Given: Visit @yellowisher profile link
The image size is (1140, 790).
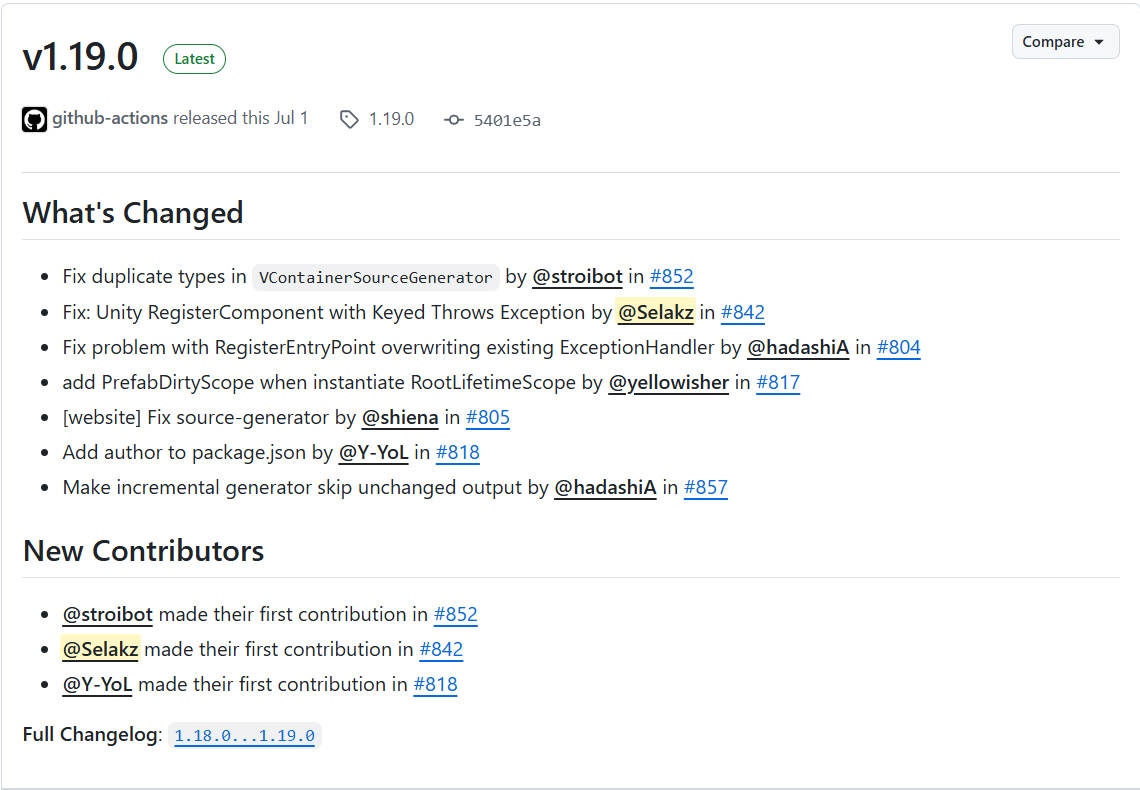Looking at the screenshot, I should [668, 383].
